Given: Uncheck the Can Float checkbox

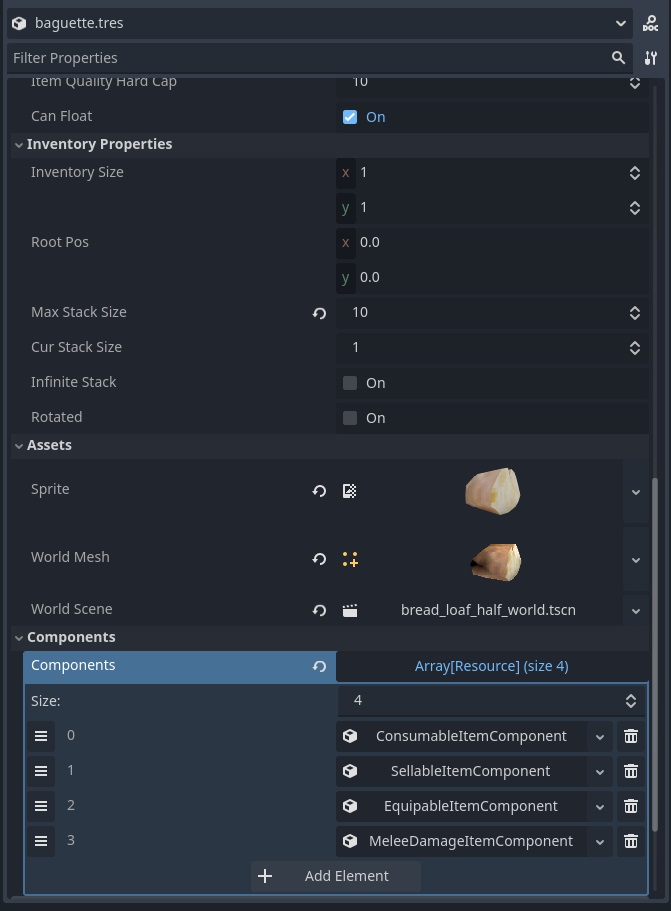Looking at the screenshot, I should pos(350,117).
